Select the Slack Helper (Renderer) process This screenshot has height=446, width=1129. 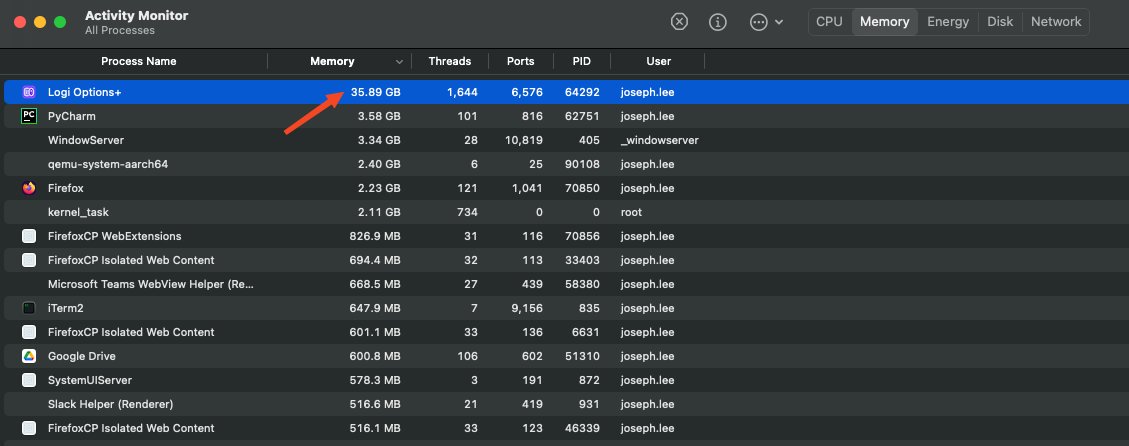pyautogui.click(x=110, y=404)
